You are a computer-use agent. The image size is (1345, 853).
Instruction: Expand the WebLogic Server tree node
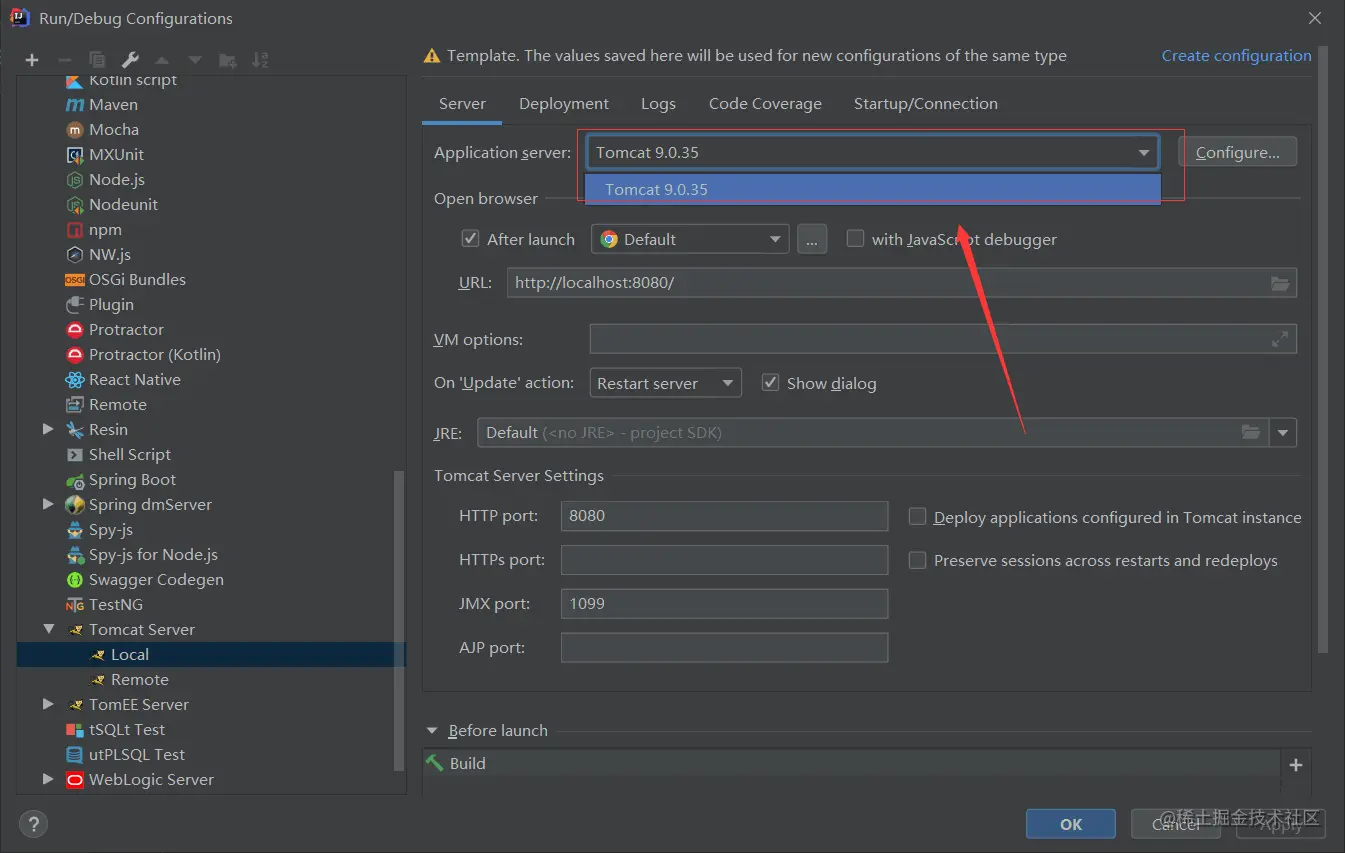click(x=48, y=779)
